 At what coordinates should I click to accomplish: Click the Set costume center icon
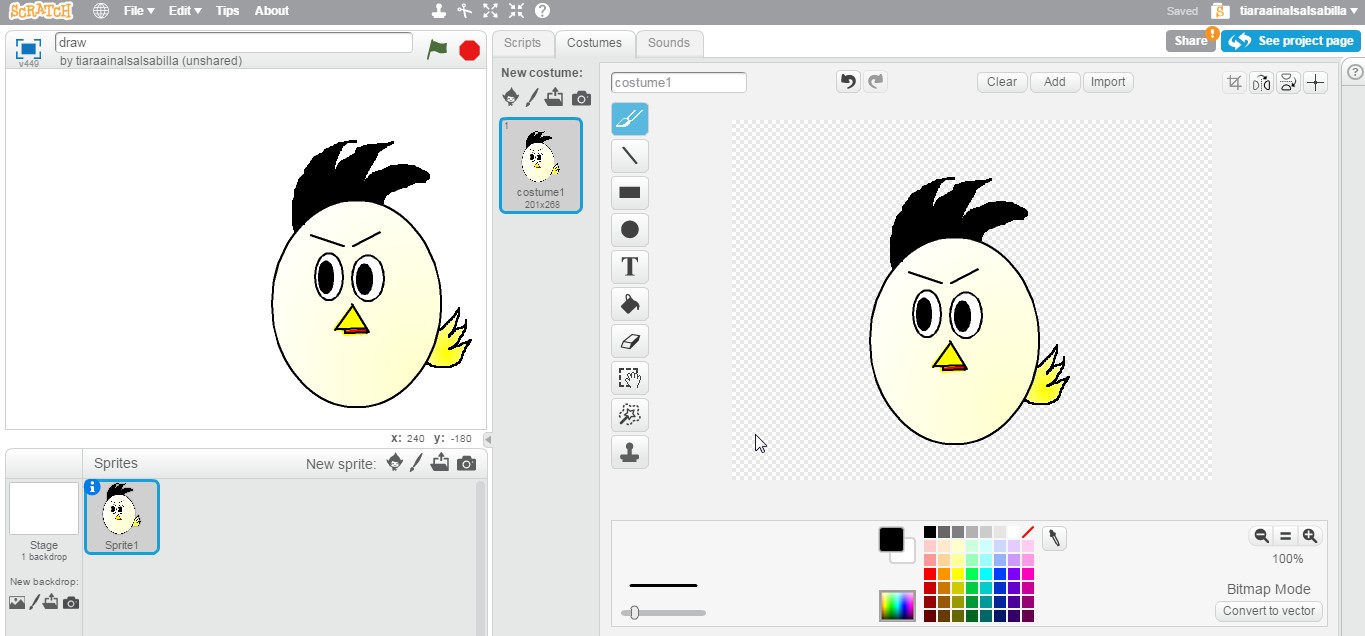click(1316, 82)
